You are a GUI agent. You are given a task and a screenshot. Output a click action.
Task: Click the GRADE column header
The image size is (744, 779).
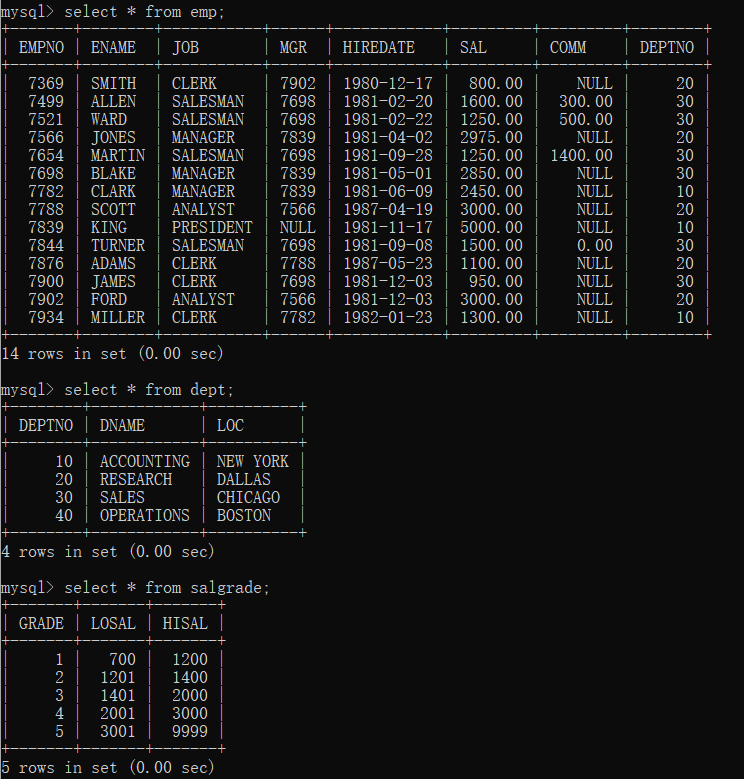coord(41,623)
